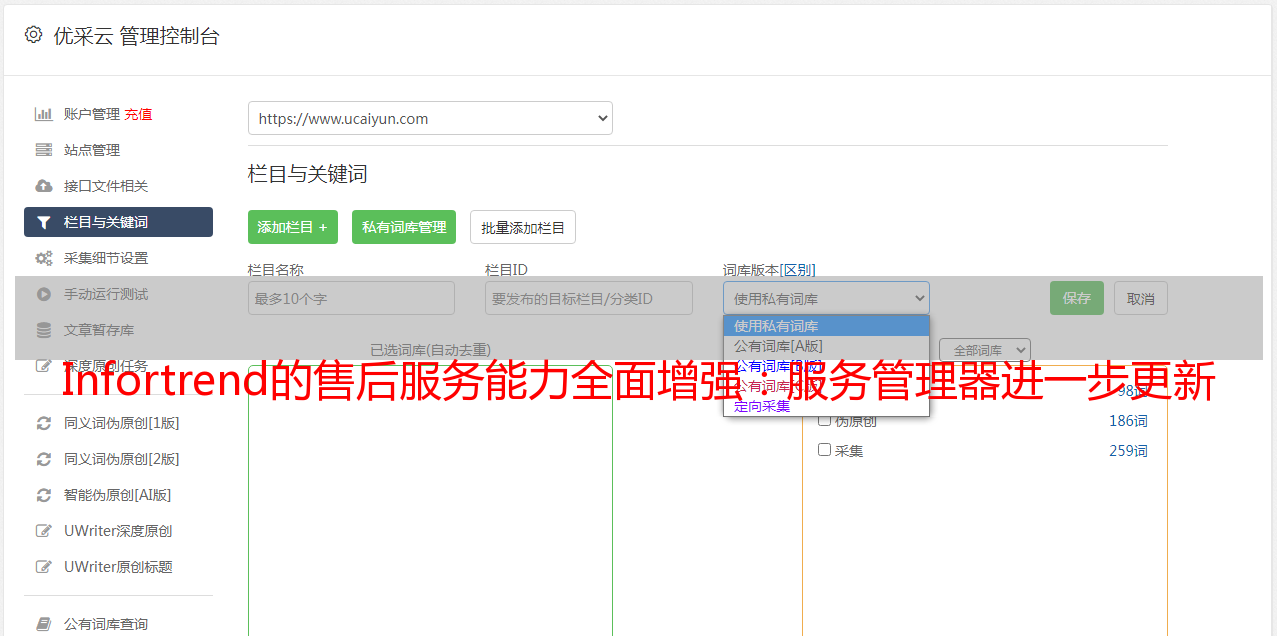The height and width of the screenshot is (636, 1277).
Task: Click the 186词 count link
Action: (1128, 421)
